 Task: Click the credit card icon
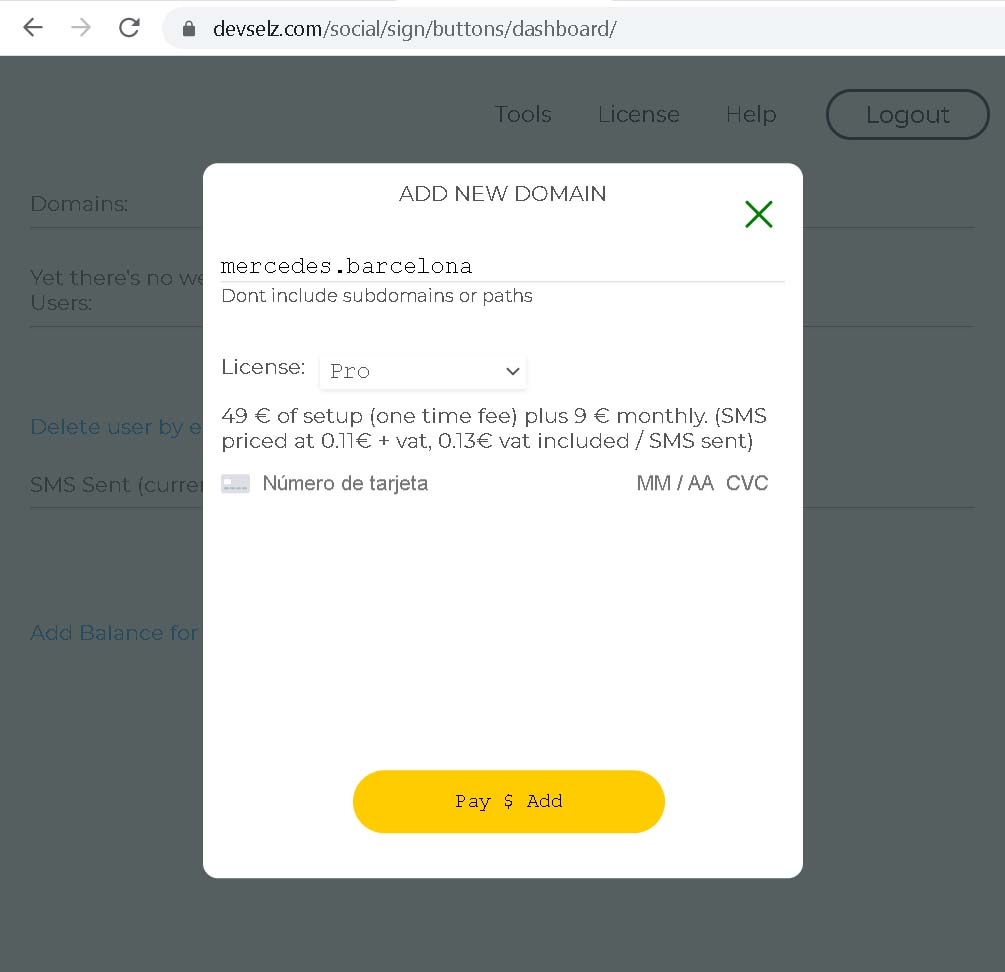tap(235, 484)
